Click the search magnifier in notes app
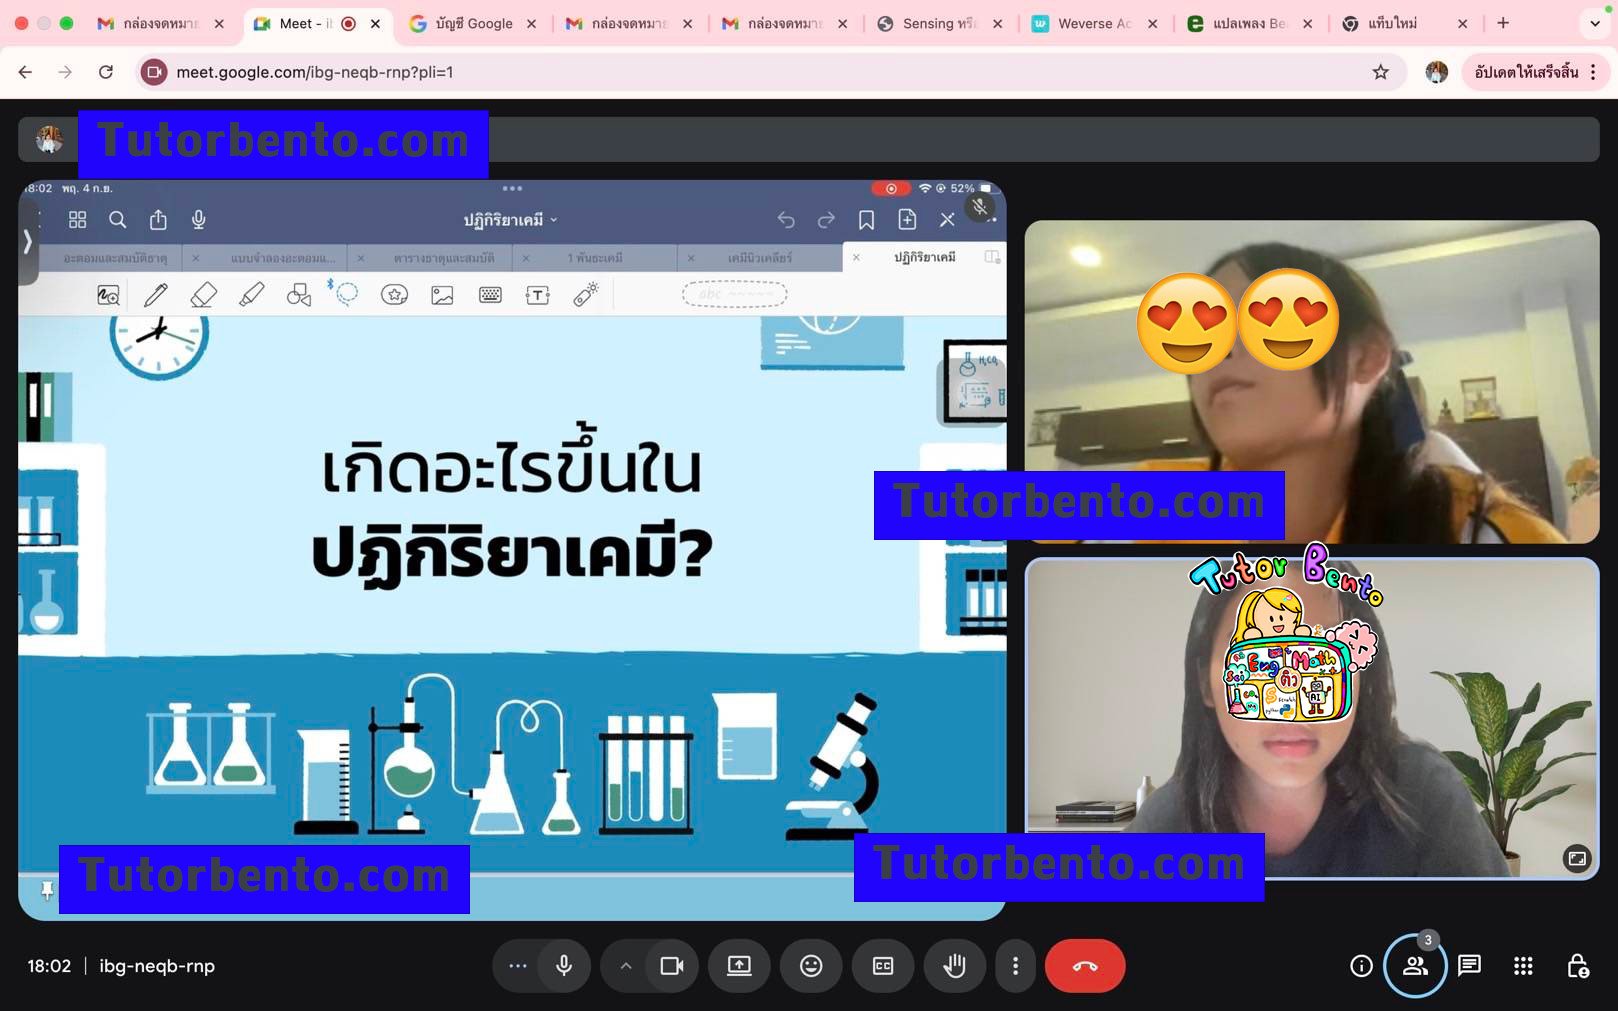 [x=117, y=220]
